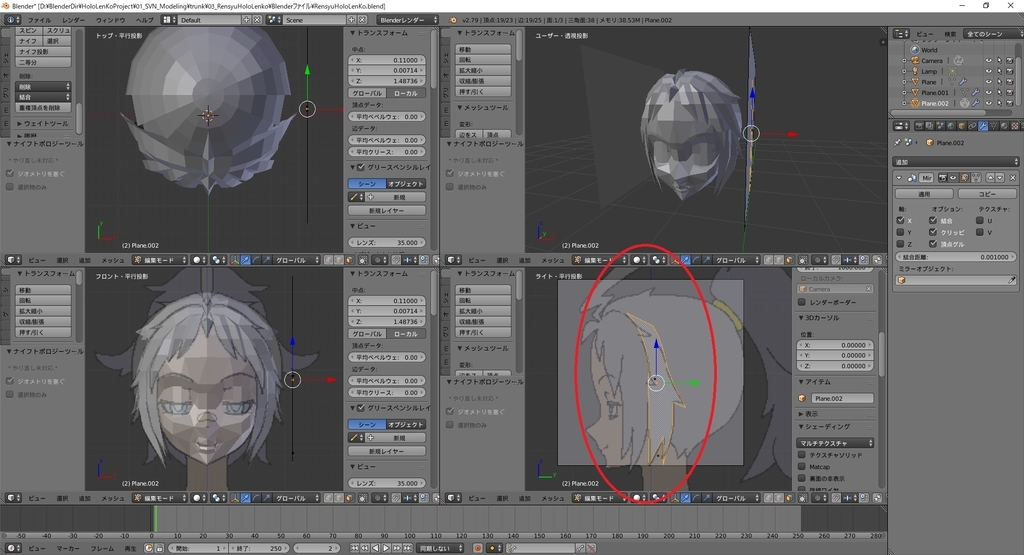The width and height of the screenshot is (1024, 555).
Task: Open the マルチテクスチャ shading dropdown
Action: pos(837,443)
